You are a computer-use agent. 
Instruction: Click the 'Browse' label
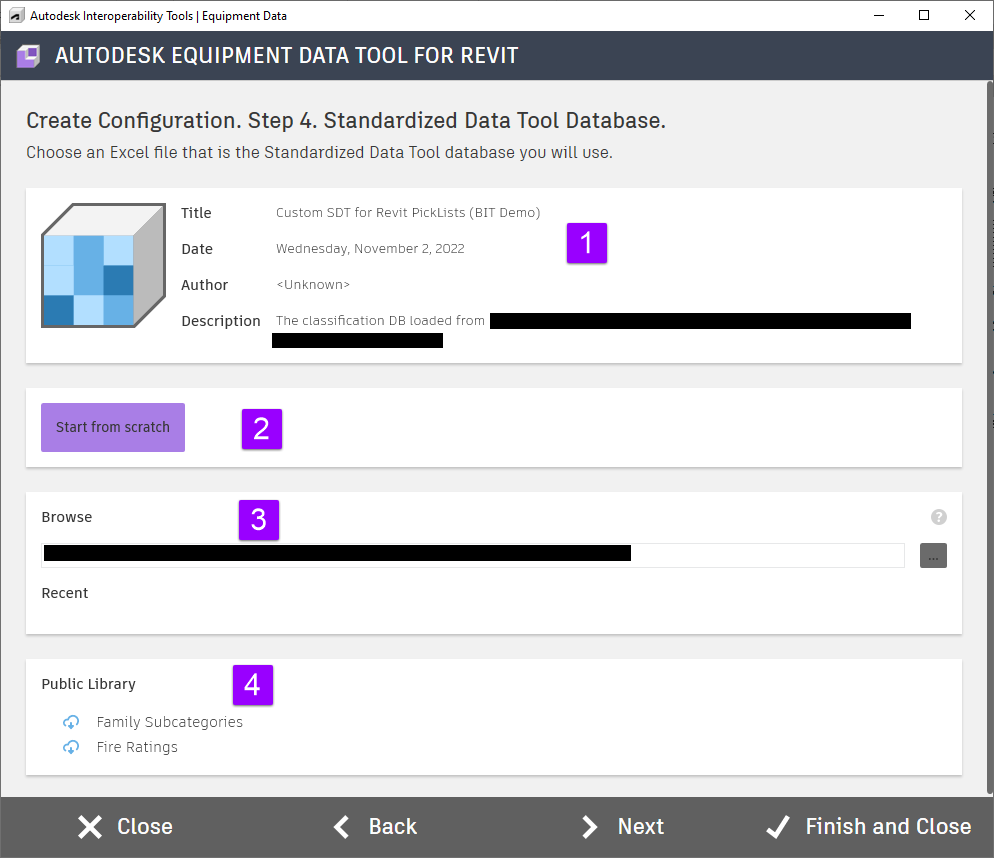click(67, 517)
